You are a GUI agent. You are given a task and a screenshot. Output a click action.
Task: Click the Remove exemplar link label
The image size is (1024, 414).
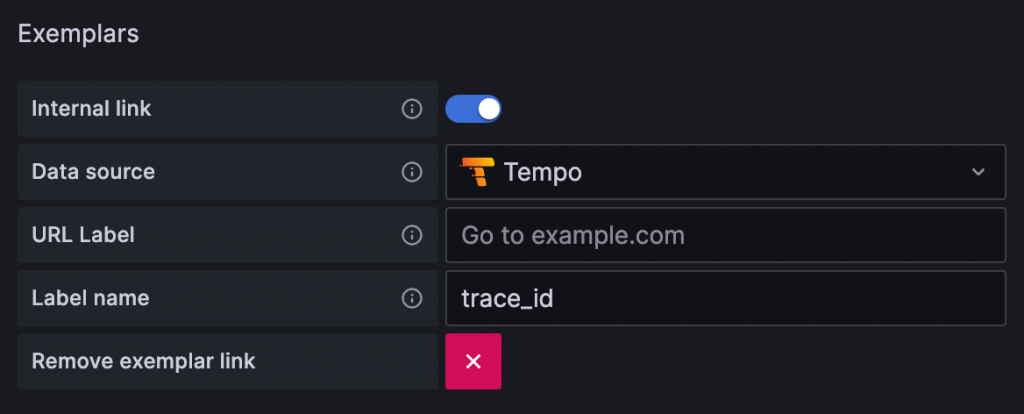[143, 361]
